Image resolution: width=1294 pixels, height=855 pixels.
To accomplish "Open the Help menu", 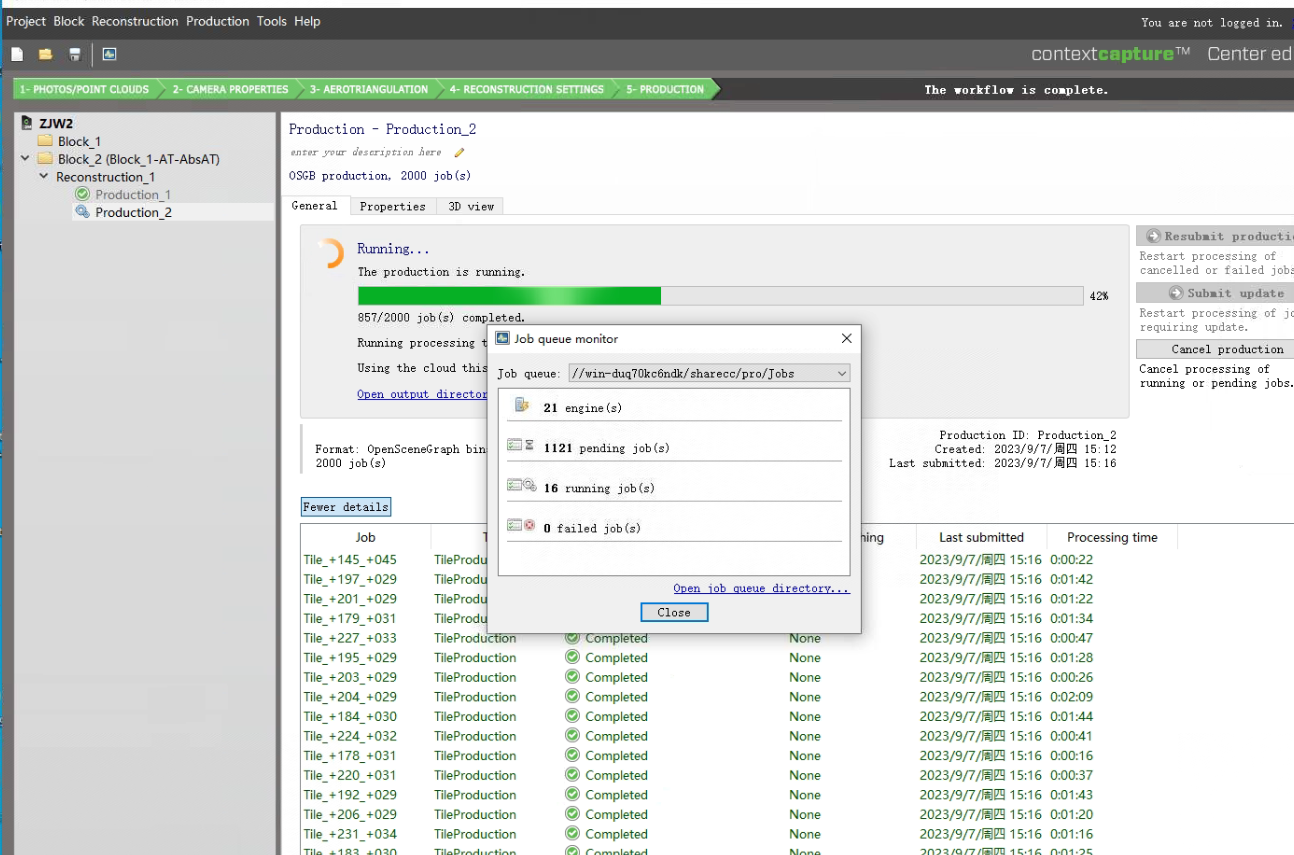I will (307, 21).
